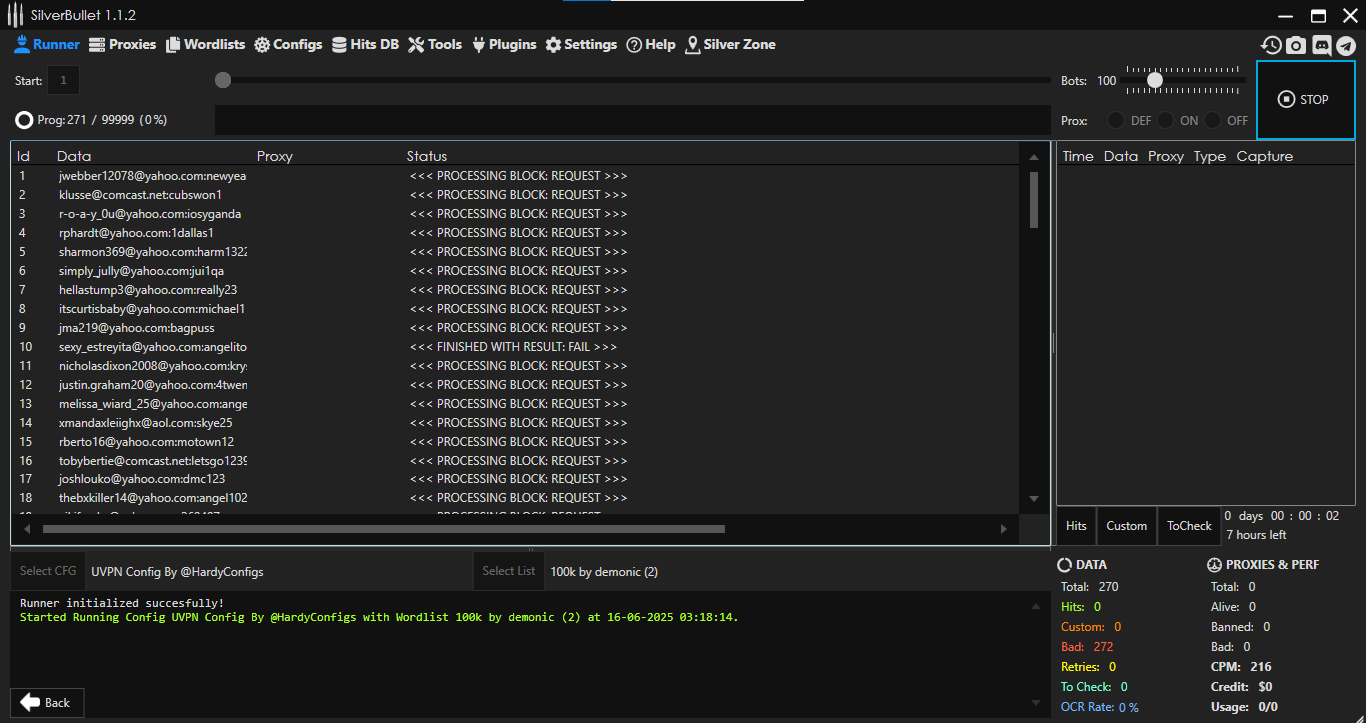Click the DATA panel circular icon
Screen dimensions: 1366x723
(1064, 565)
